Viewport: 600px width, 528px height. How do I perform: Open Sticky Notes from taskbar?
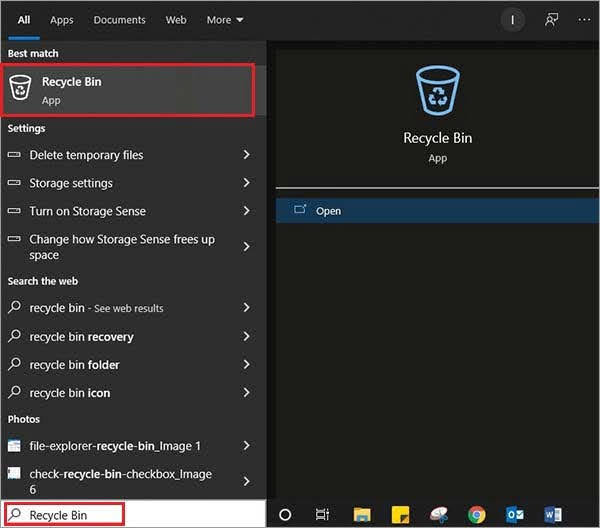400,515
